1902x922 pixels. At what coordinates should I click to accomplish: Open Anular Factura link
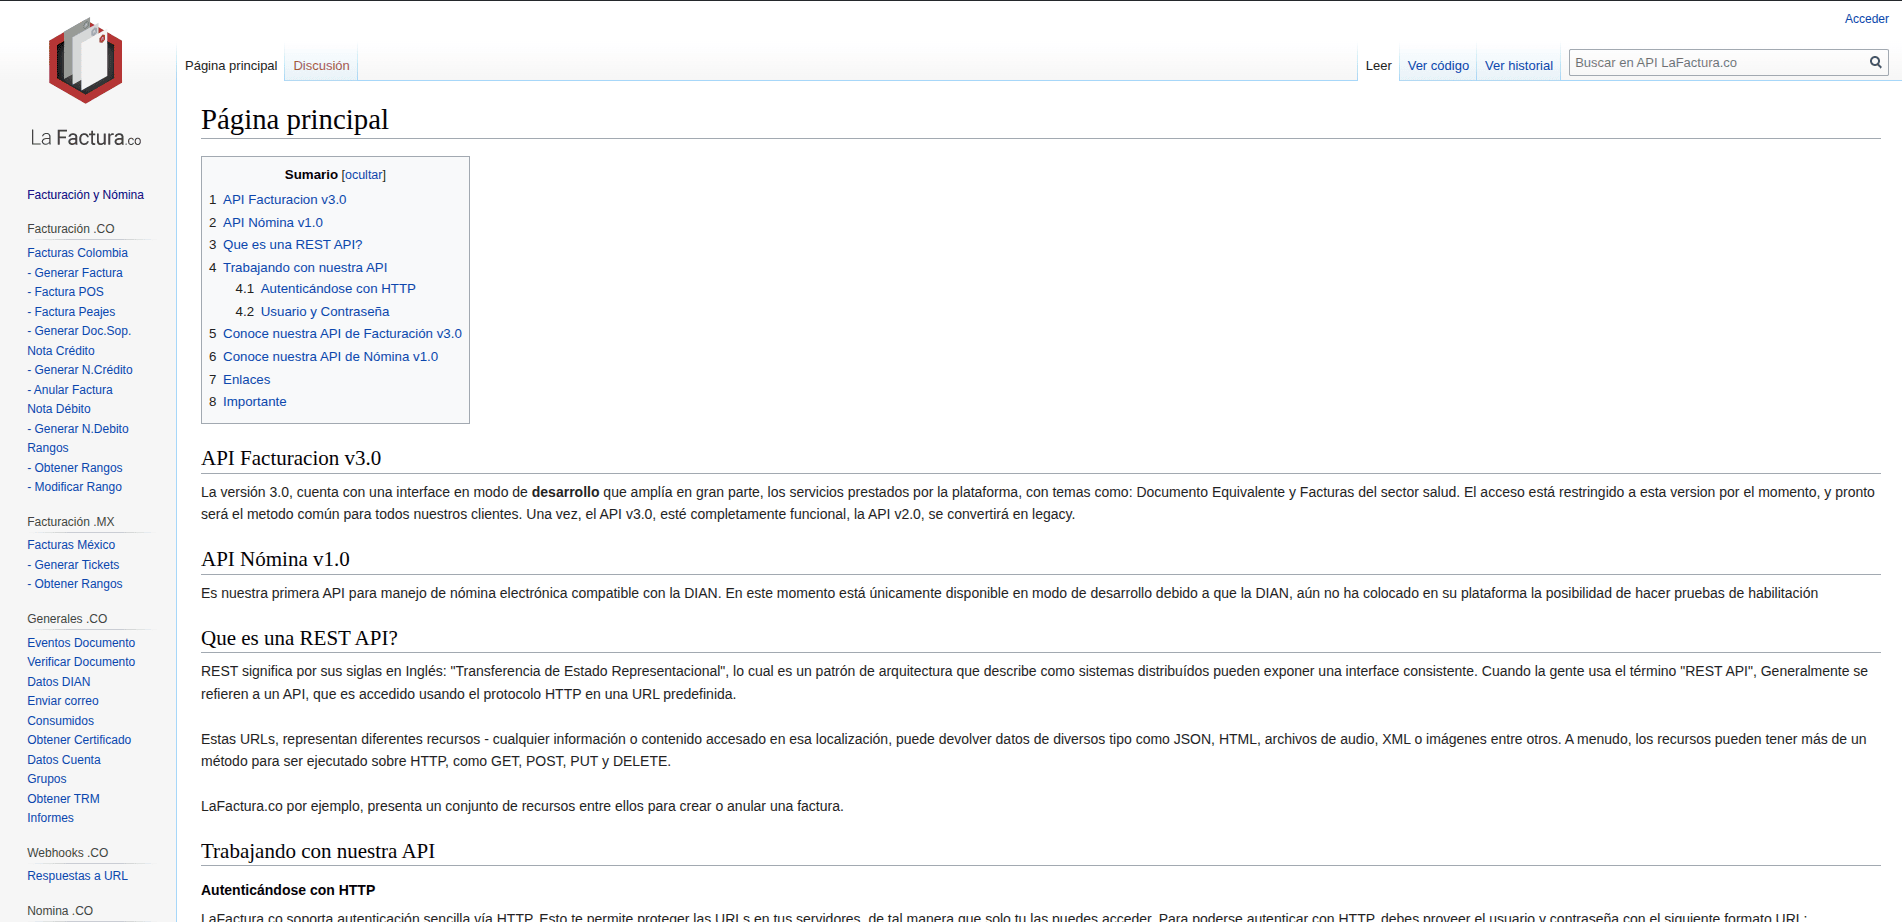point(70,390)
